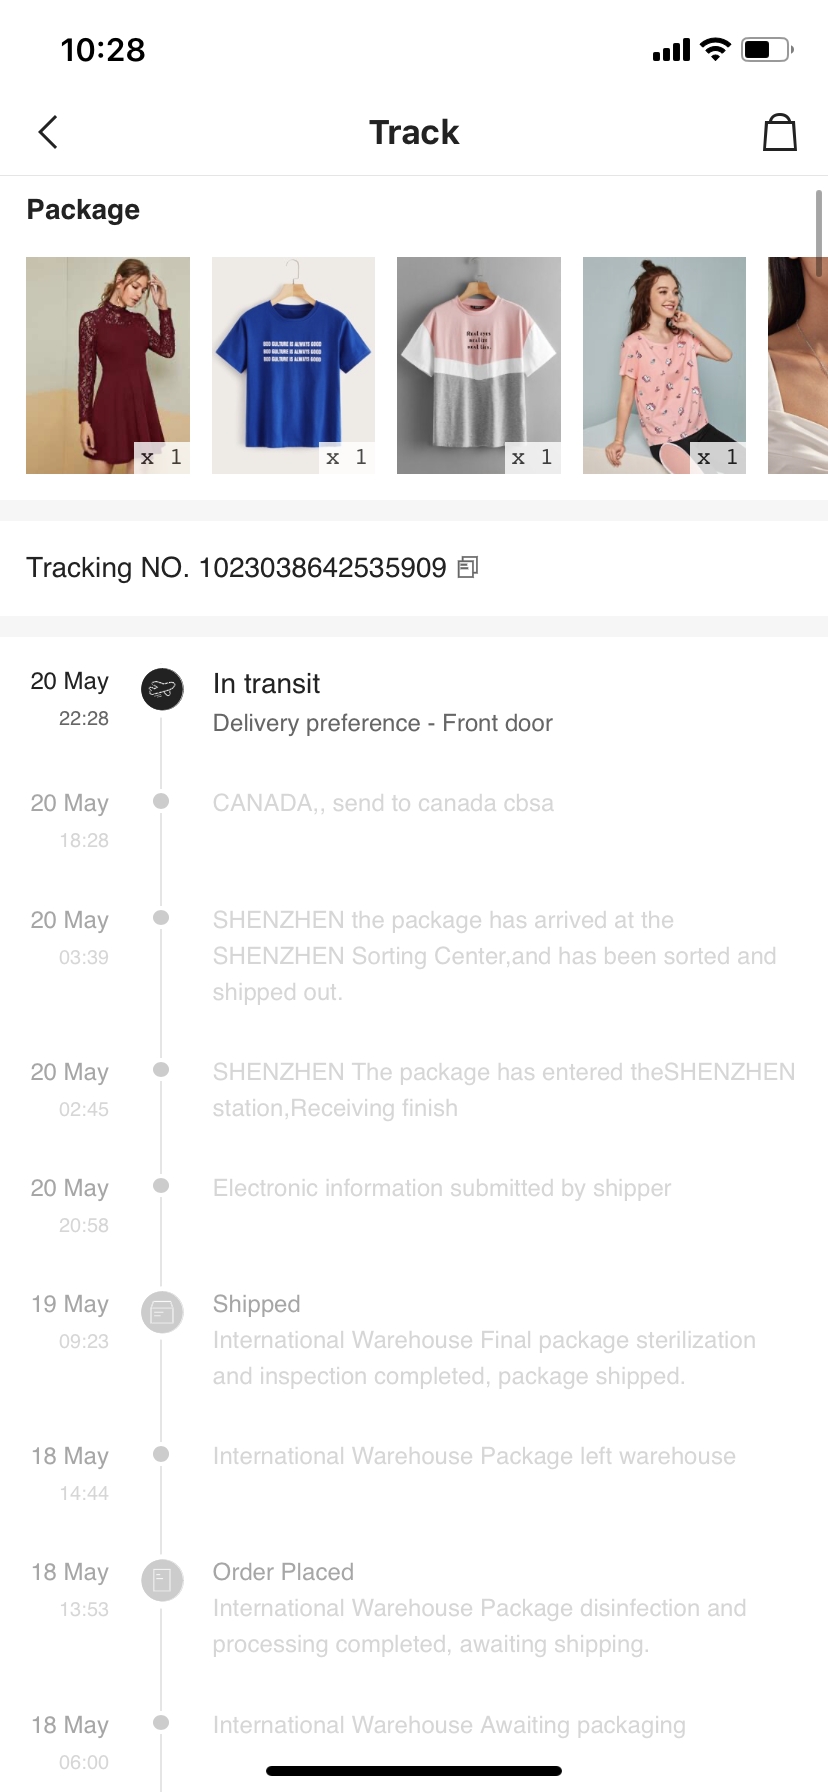This screenshot has height=1792, width=828.
Task: Tap the back arrow icon
Action: pyautogui.click(x=48, y=132)
